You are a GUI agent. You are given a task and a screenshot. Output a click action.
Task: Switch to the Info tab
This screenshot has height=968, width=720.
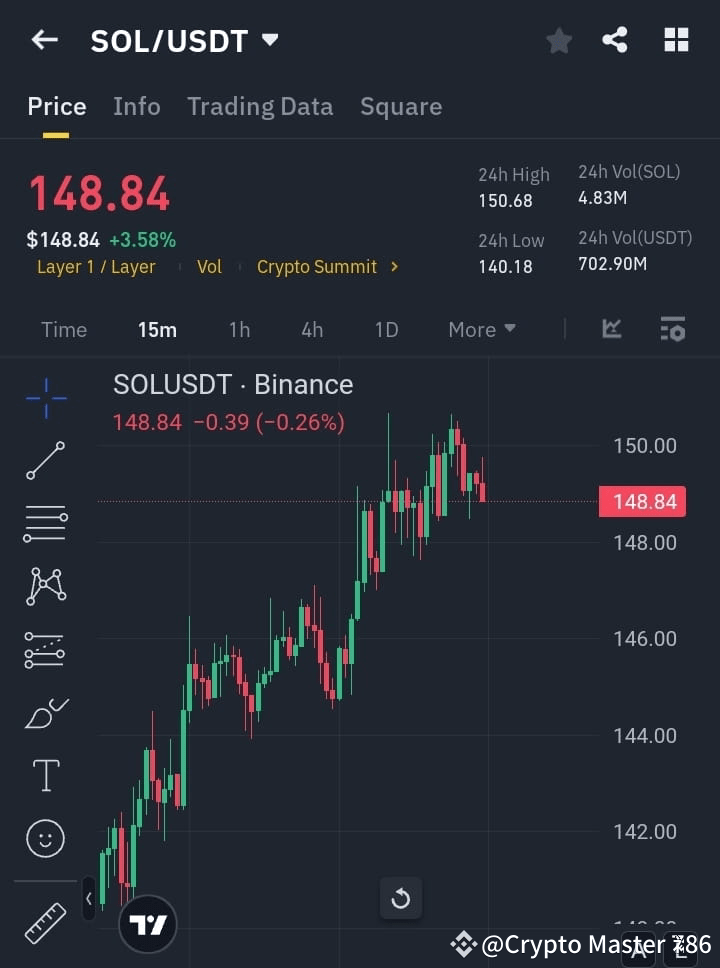(137, 106)
